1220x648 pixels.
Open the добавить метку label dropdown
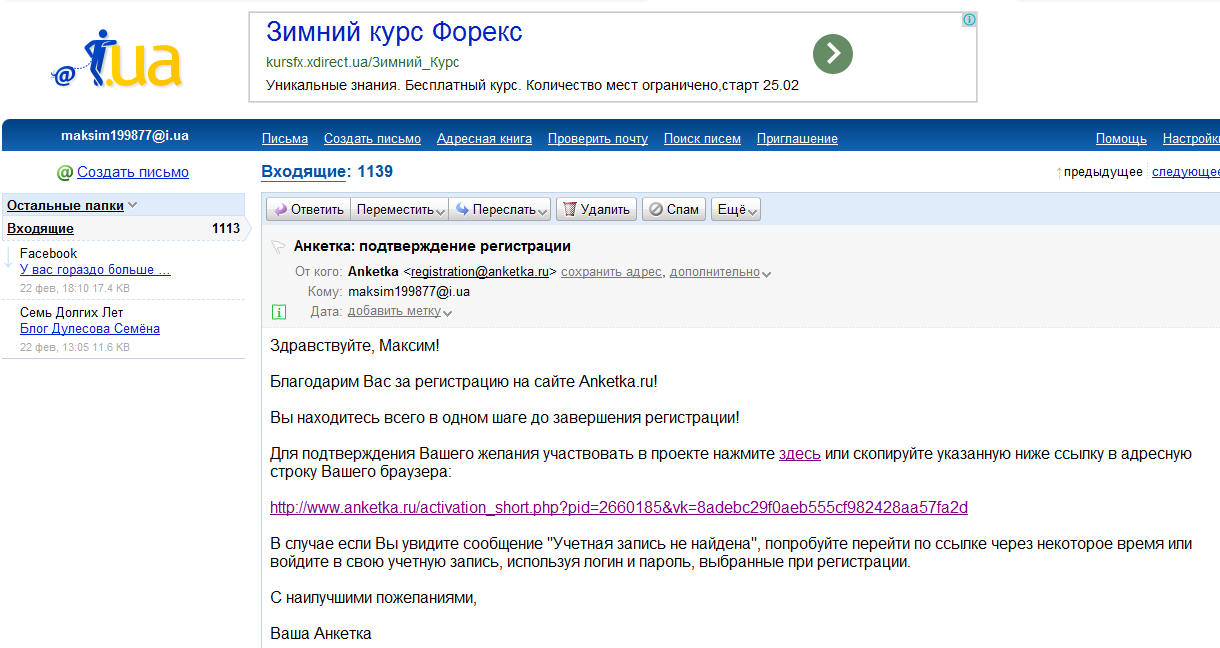(400, 311)
